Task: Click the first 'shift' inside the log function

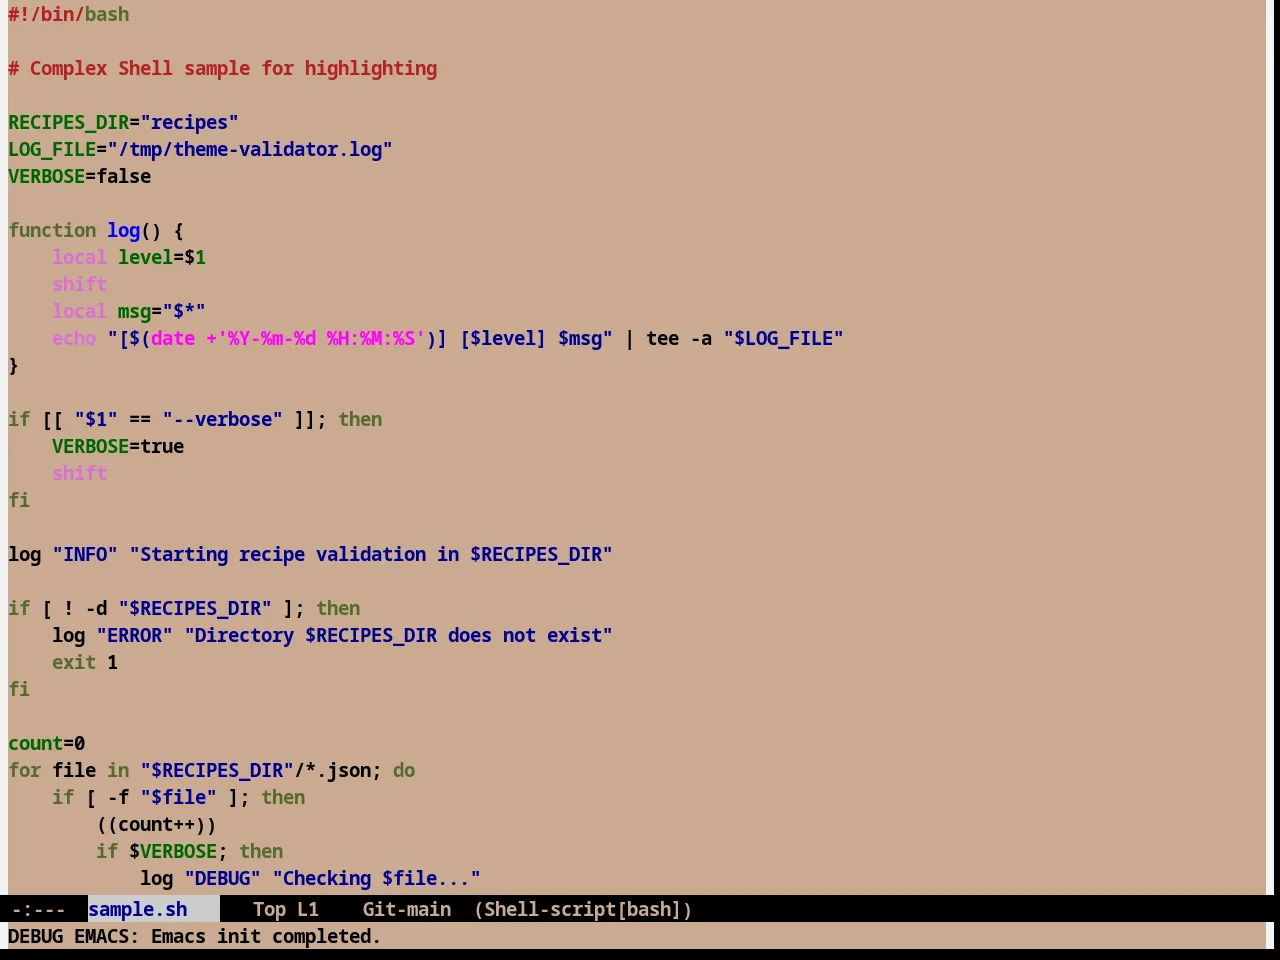Action: click(x=79, y=284)
